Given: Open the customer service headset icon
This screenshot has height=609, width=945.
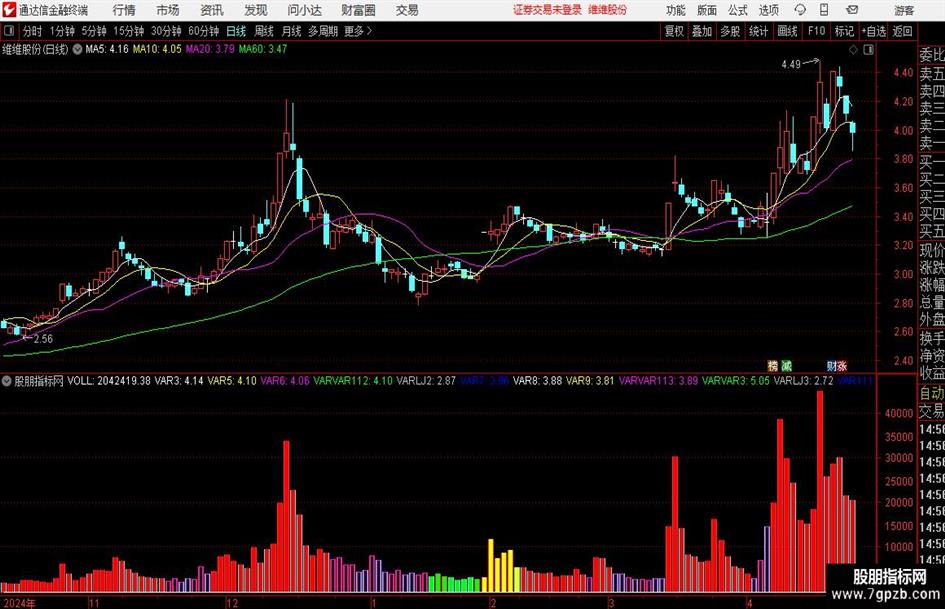Looking at the screenshot, I should tap(800, 10).
